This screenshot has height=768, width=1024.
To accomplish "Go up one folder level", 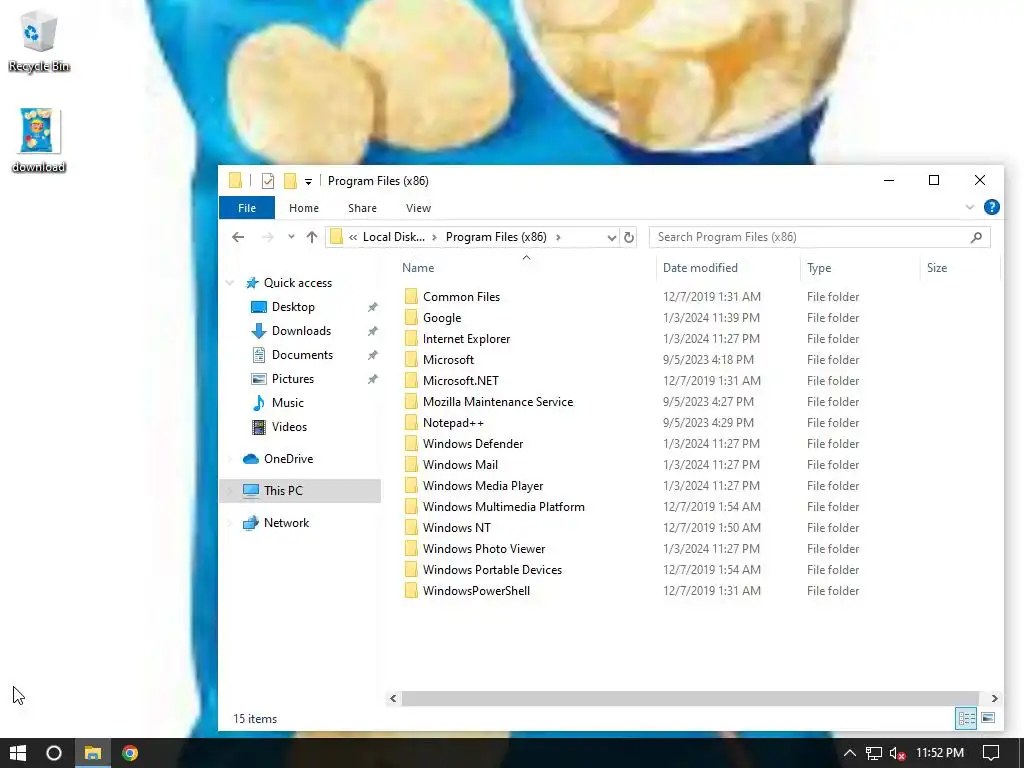I will click(312, 237).
